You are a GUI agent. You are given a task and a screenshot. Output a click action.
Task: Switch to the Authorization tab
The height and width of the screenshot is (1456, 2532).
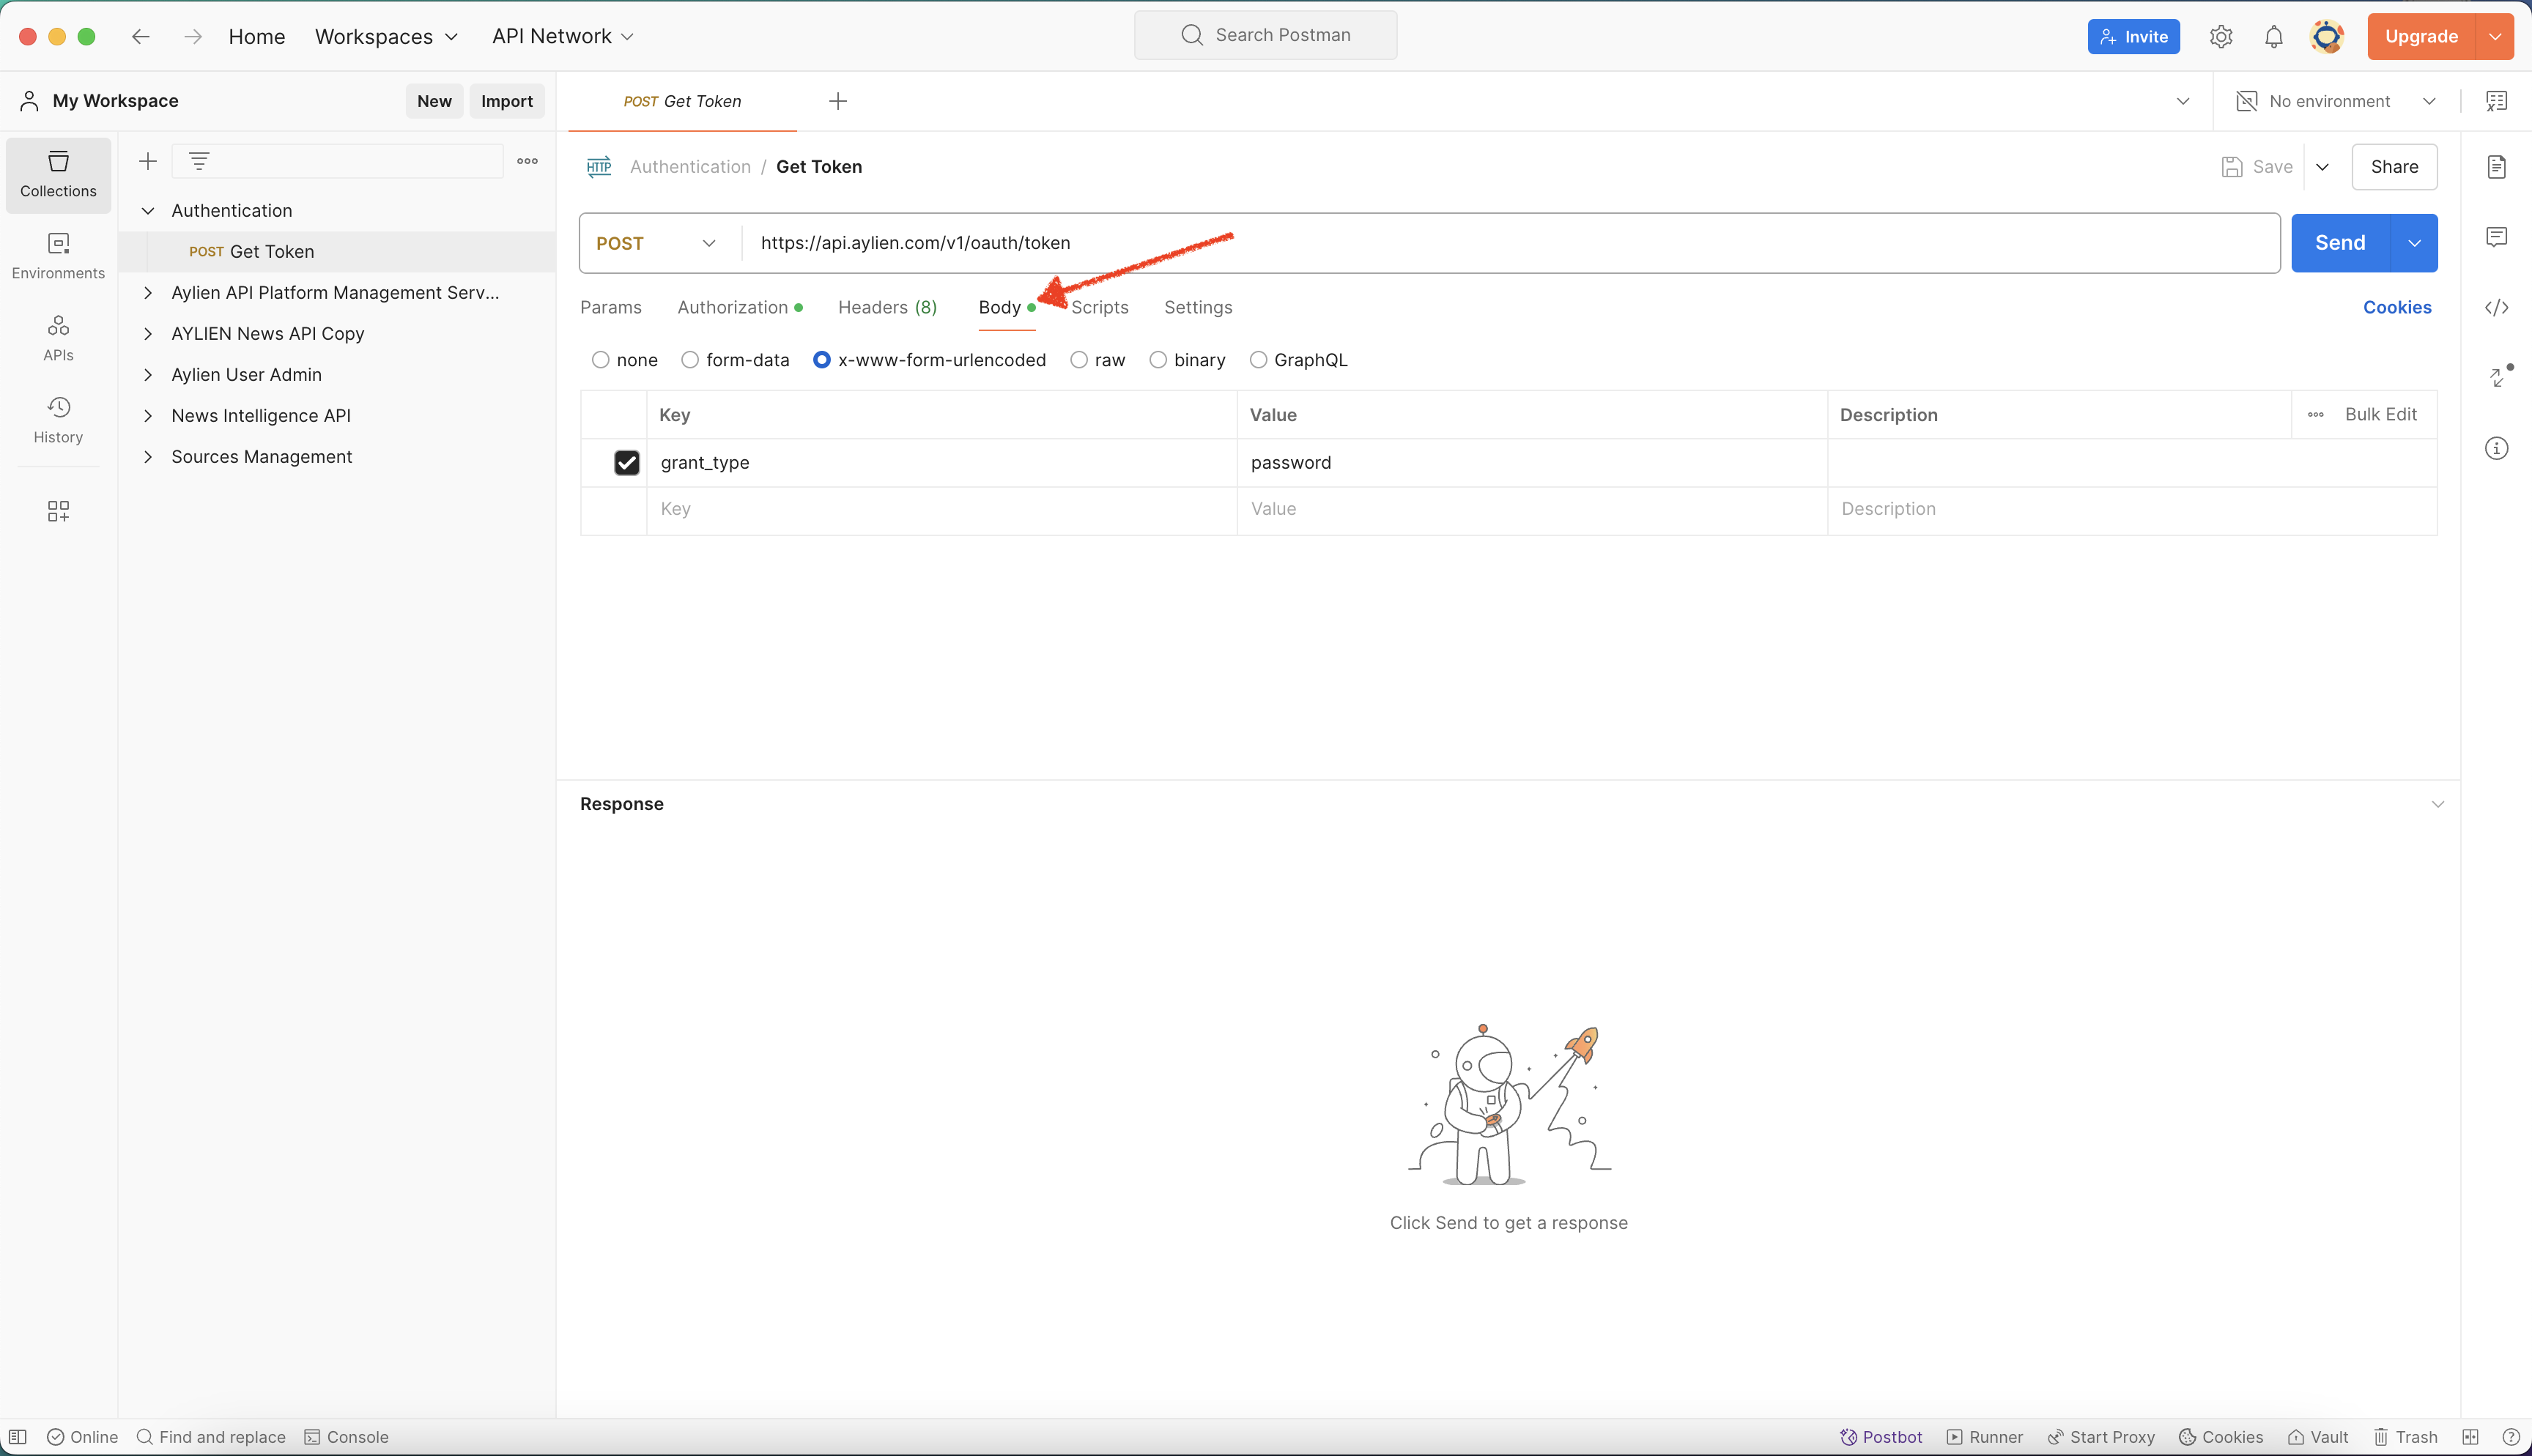tap(740, 307)
